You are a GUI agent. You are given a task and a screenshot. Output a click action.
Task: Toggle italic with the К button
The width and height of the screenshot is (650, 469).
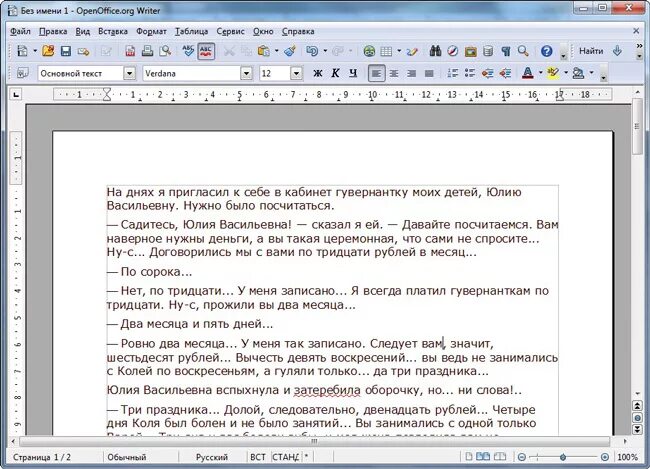pos(335,73)
